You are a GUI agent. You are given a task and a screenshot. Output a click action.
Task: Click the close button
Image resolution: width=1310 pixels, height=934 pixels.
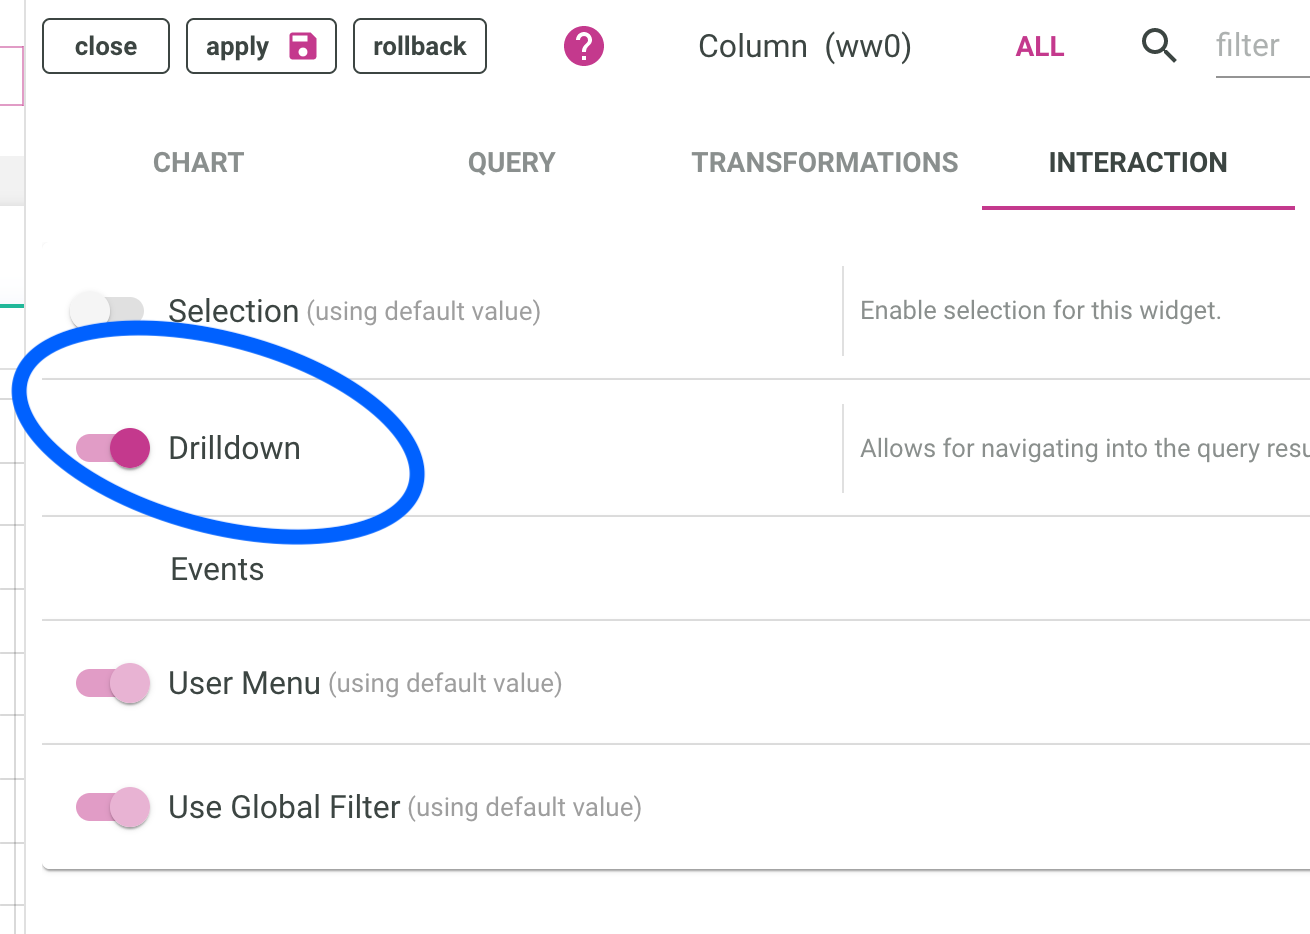coord(106,46)
